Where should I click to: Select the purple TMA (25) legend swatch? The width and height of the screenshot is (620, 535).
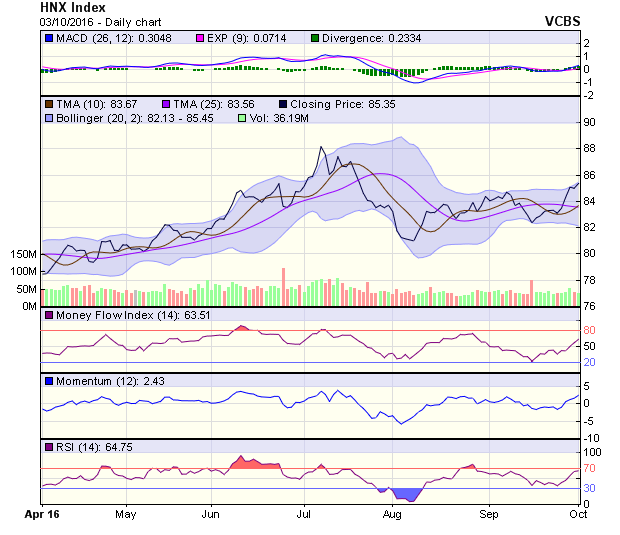pyautogui.click(x=166, y=103)
